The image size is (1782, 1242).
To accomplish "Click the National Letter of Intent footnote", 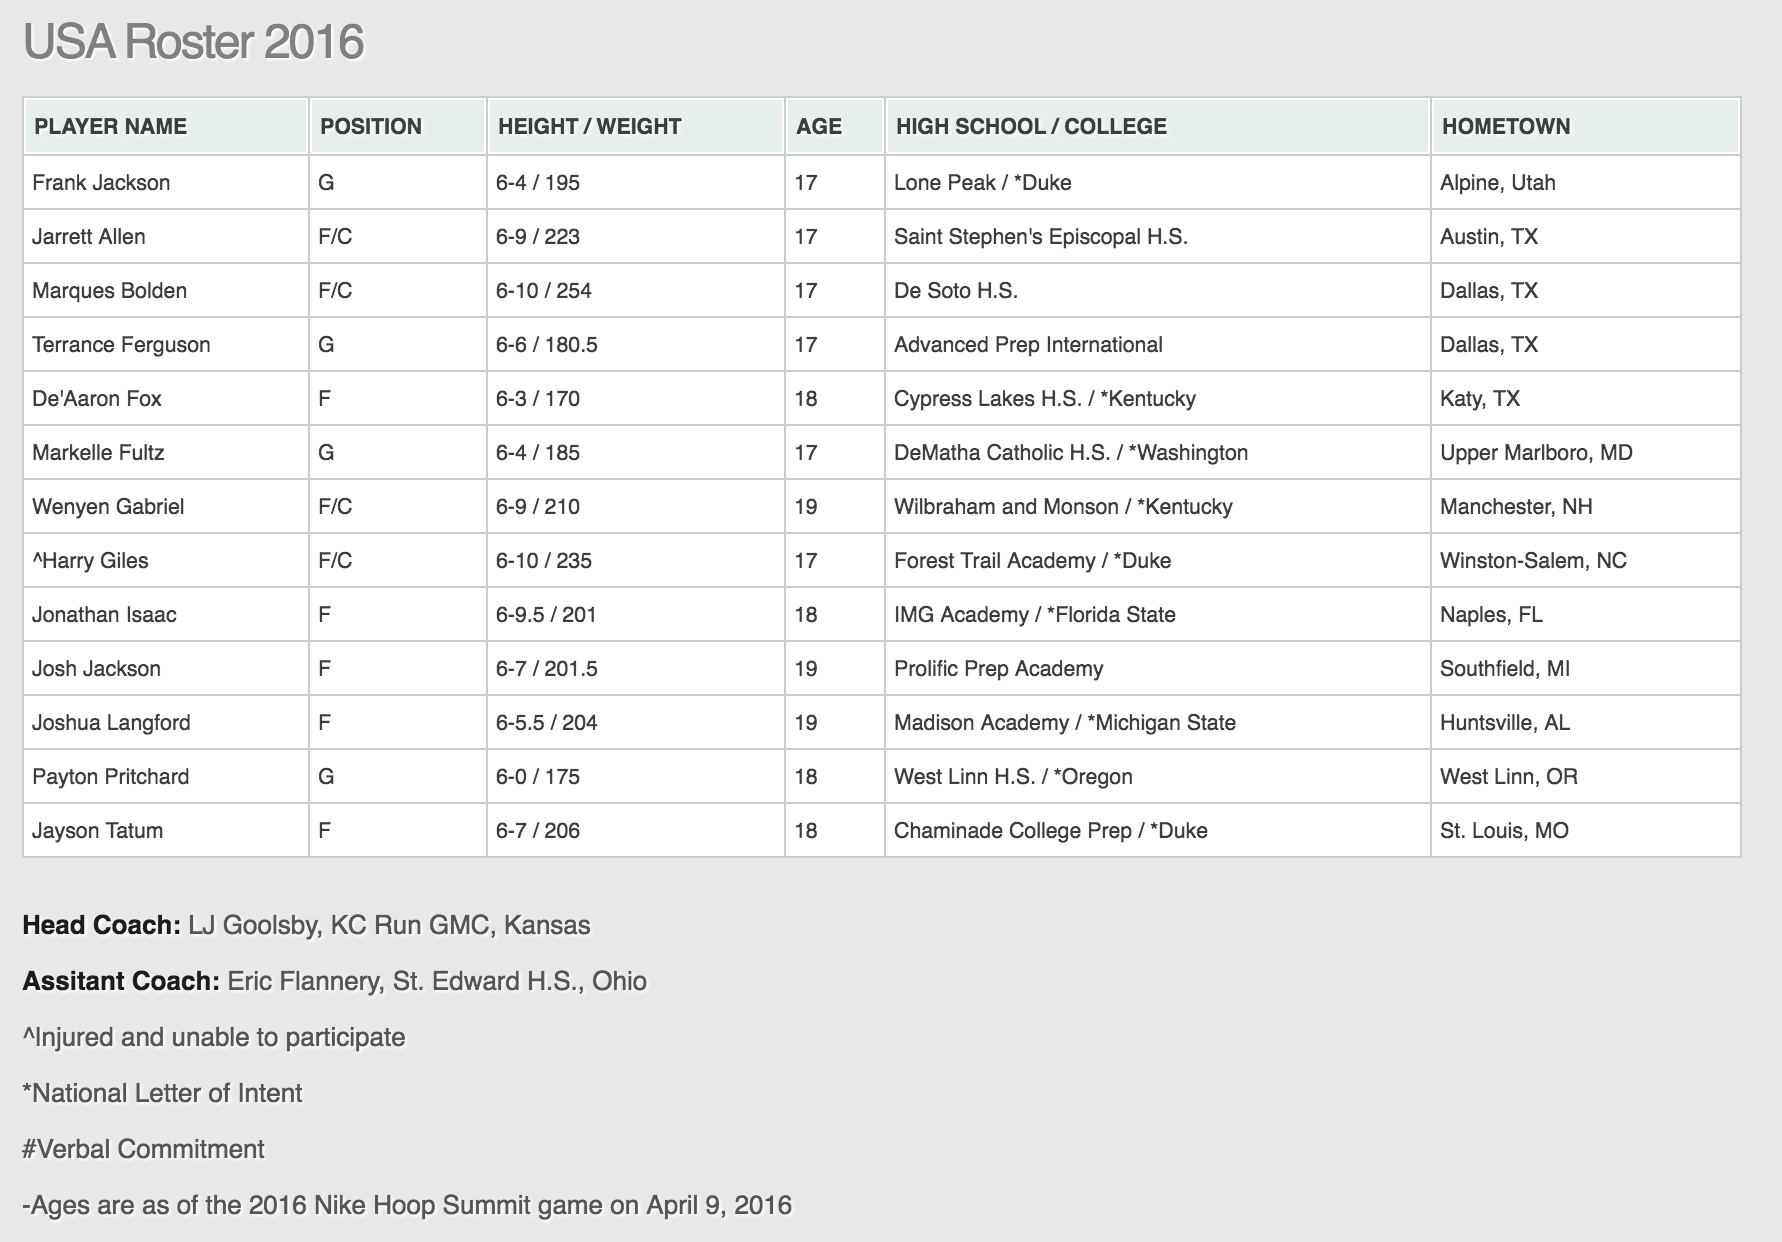I will pyautogui.click(x=162, y=1093).
